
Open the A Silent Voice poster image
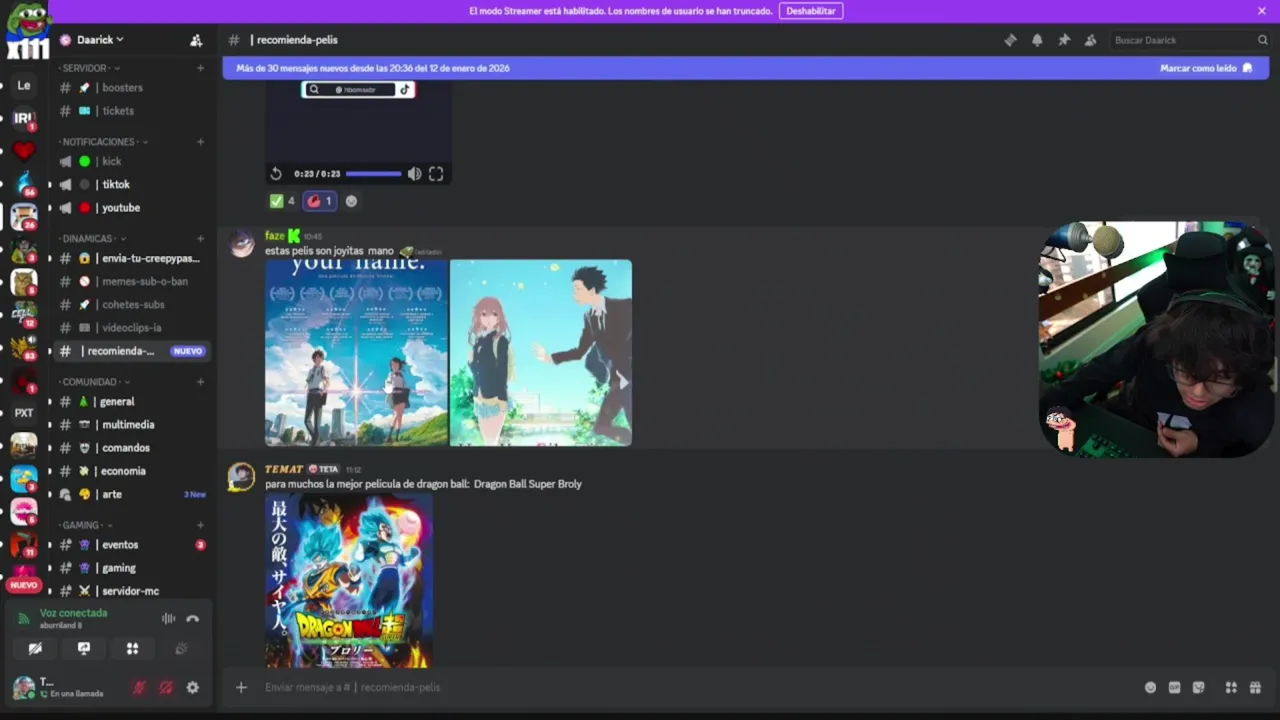click(541, 352)
